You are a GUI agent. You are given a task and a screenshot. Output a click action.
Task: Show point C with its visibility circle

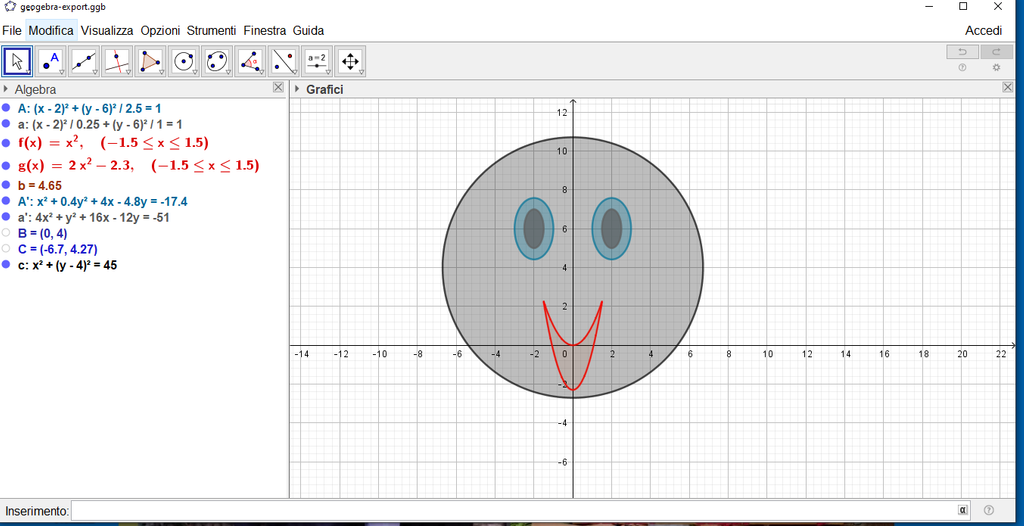coord(7,249)
